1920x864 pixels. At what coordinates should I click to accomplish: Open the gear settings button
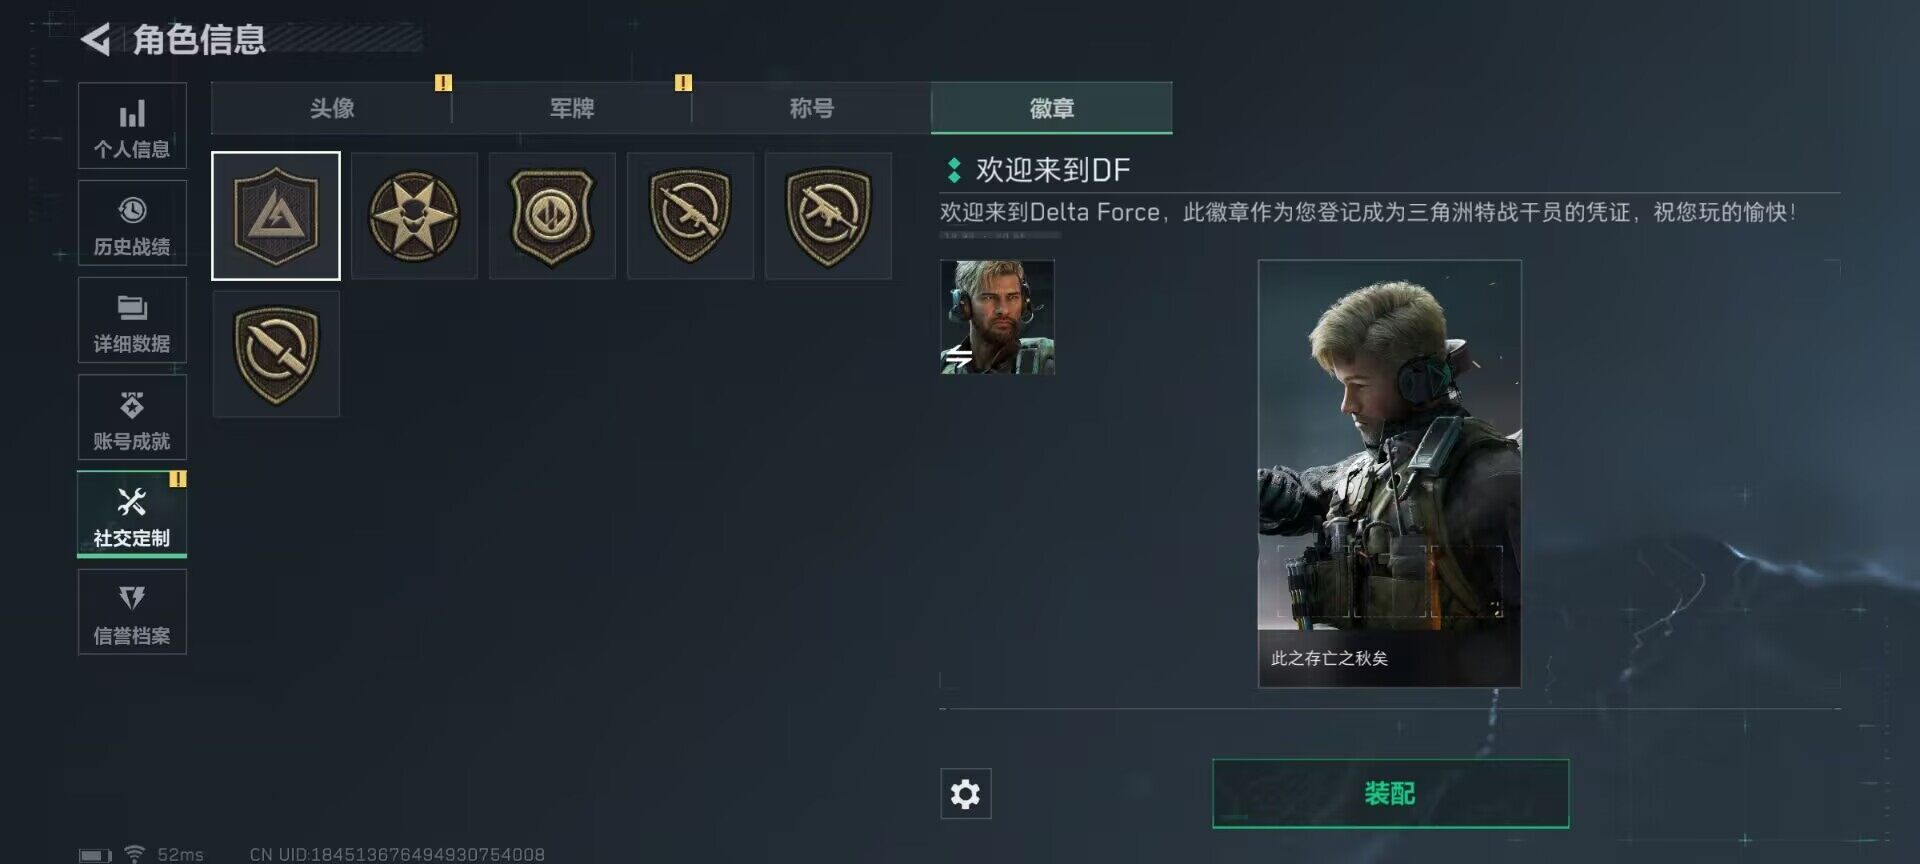click(965, 794)
